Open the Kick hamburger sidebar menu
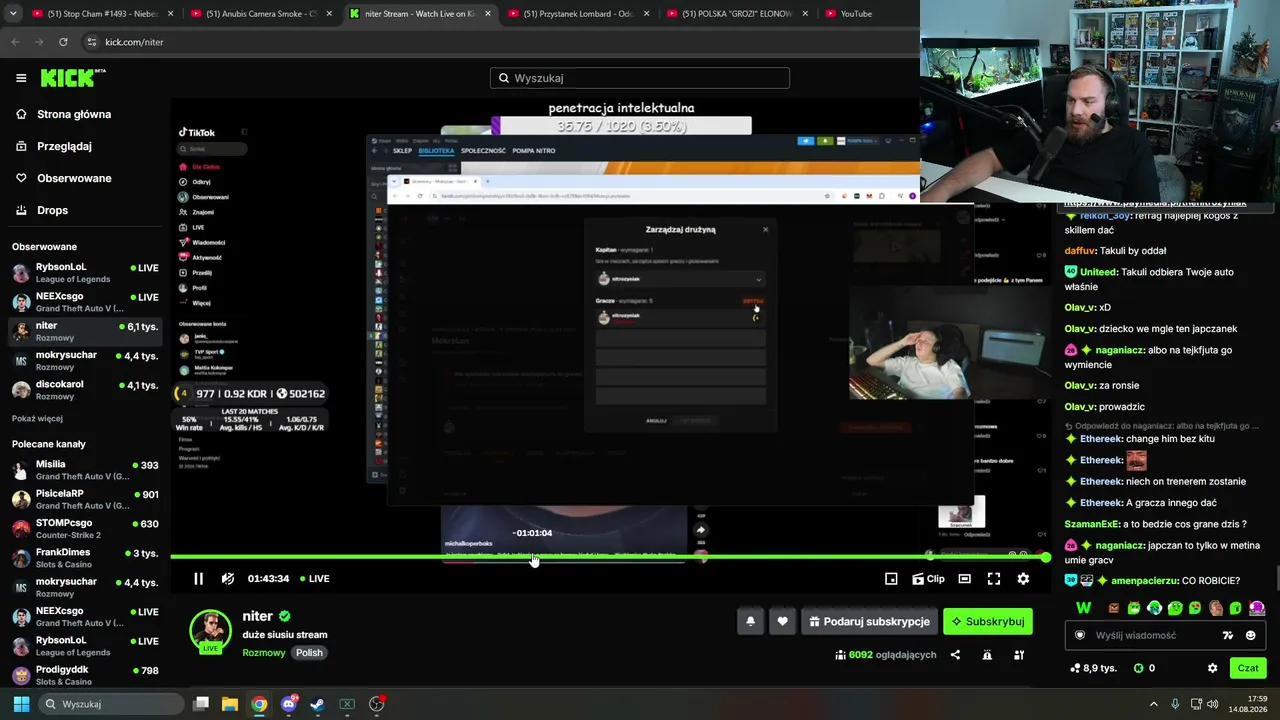1280x720 pixels. click(21, 78)
